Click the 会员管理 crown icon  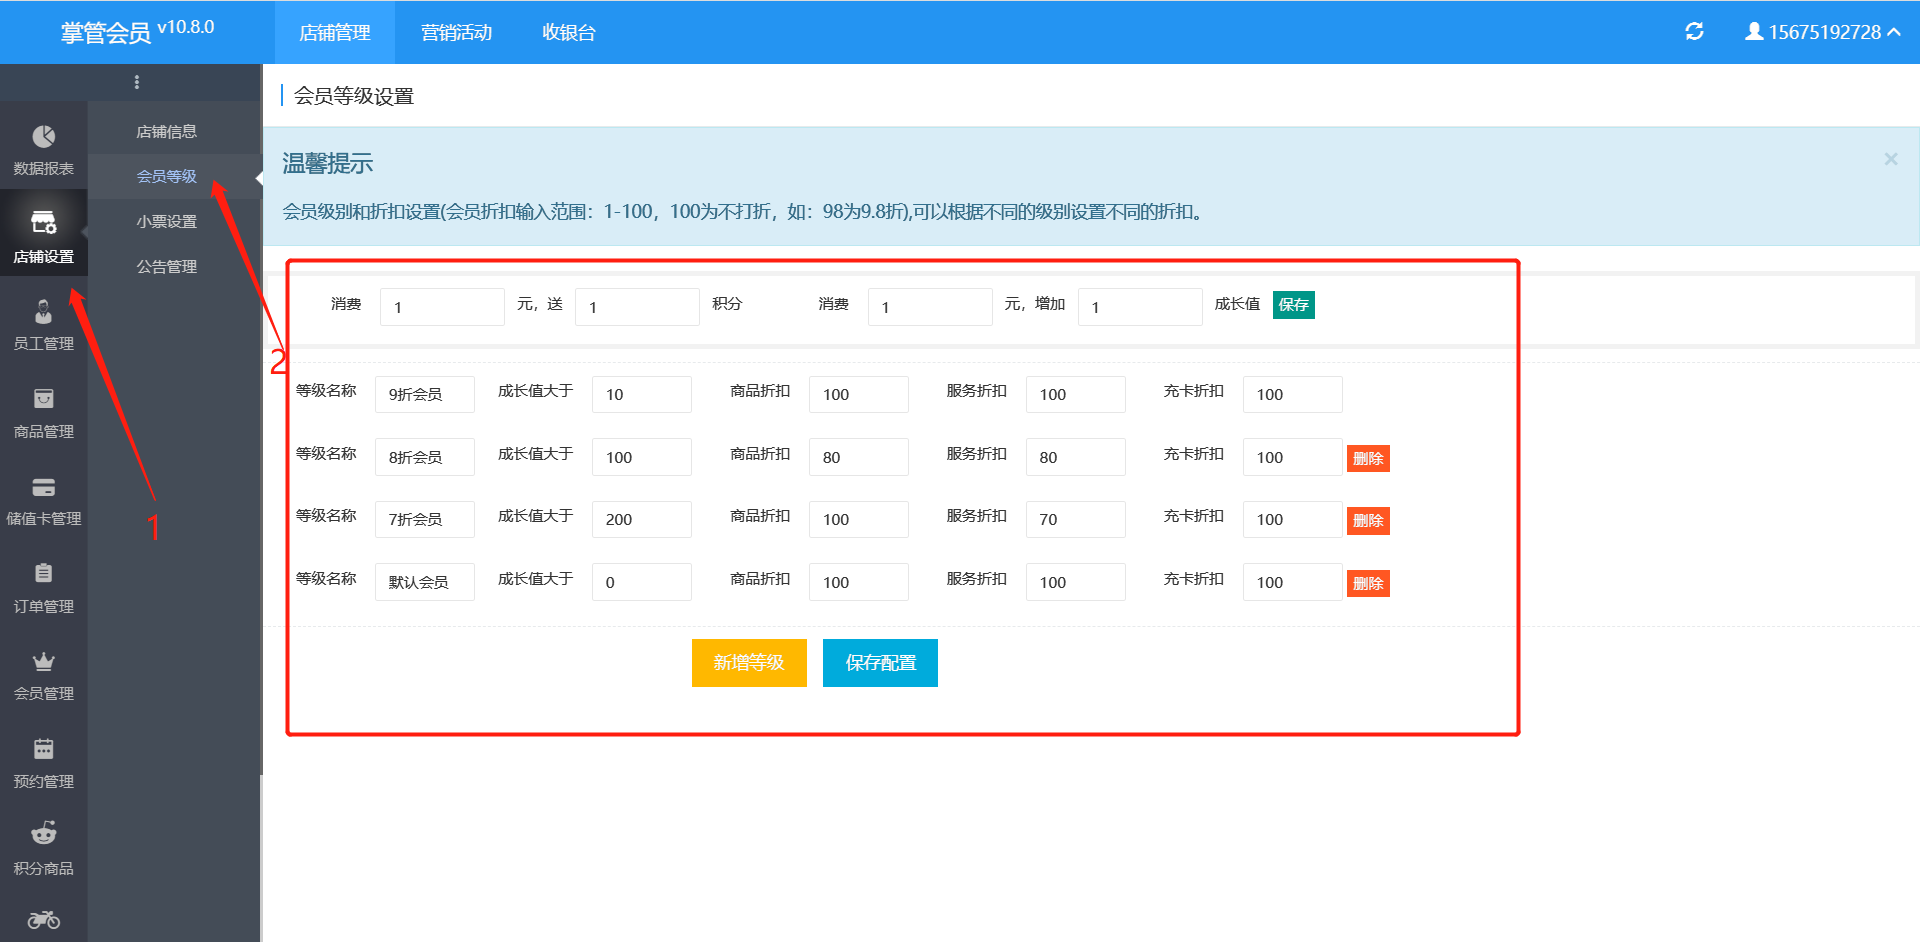(43, 662)
